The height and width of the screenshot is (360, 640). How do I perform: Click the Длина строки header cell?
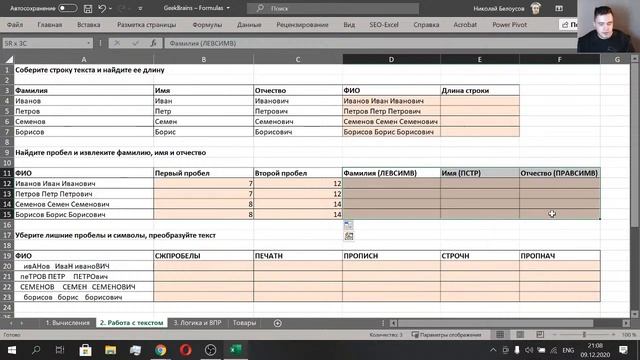coord(480,91)
